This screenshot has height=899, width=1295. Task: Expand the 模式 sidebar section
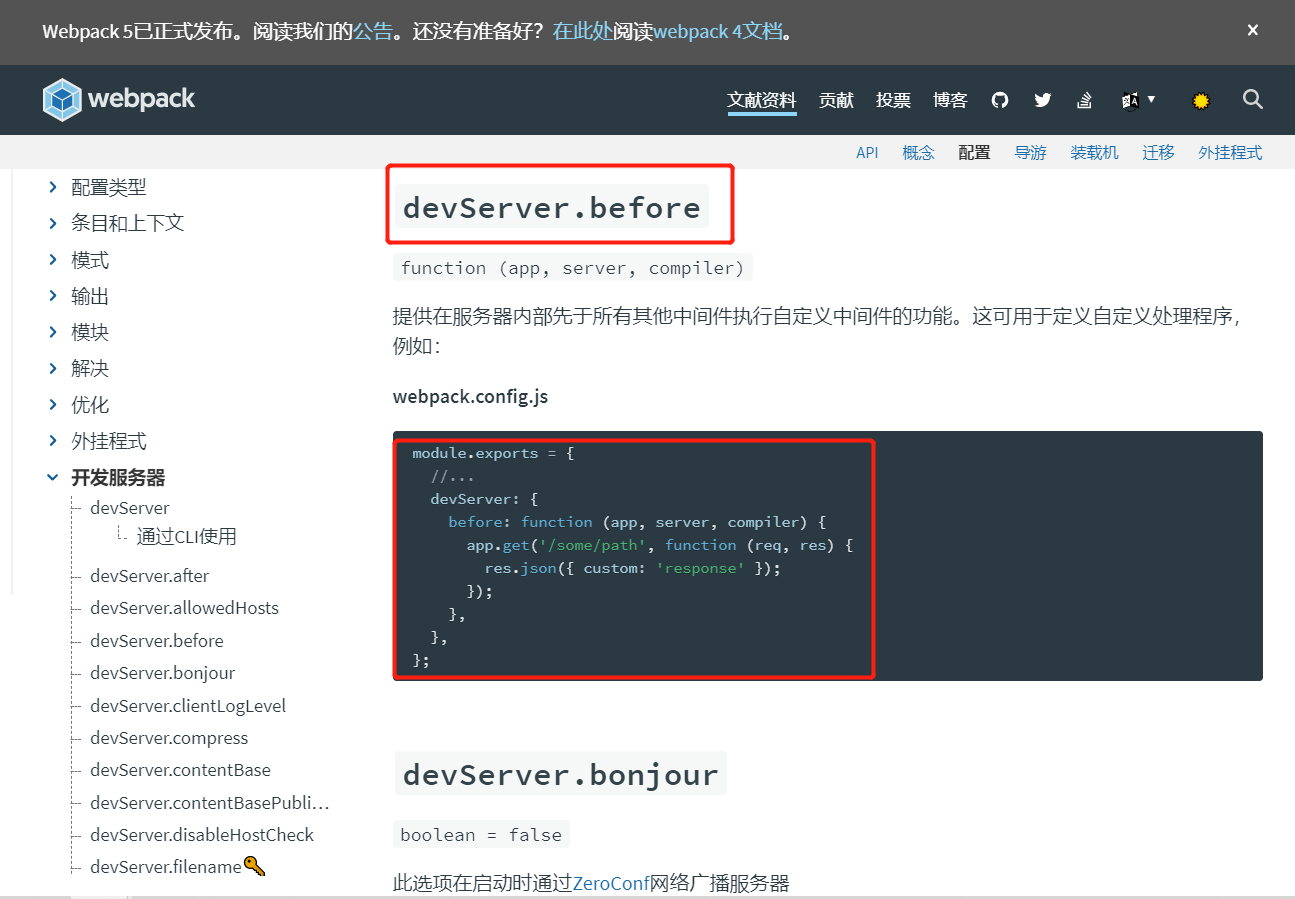pyautogui.click(x=53, y=260)
